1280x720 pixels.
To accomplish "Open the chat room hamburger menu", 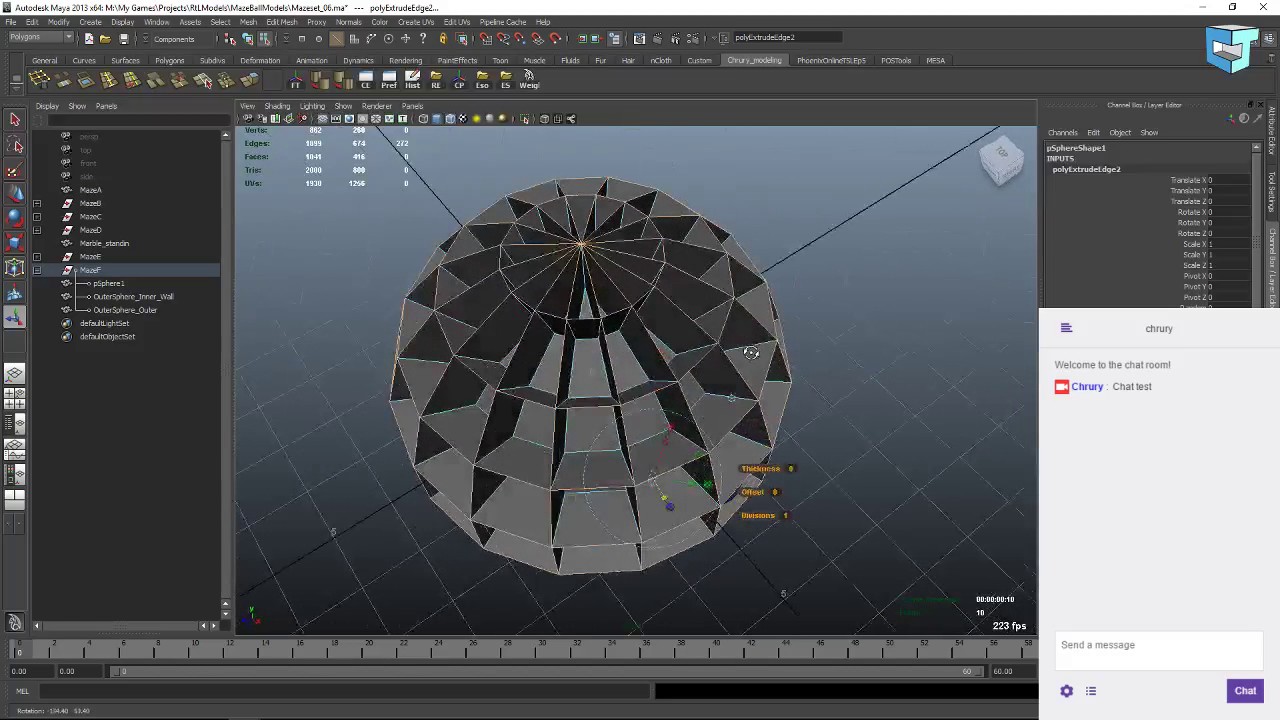I will pyautogui.click(x=1066, y=328).
